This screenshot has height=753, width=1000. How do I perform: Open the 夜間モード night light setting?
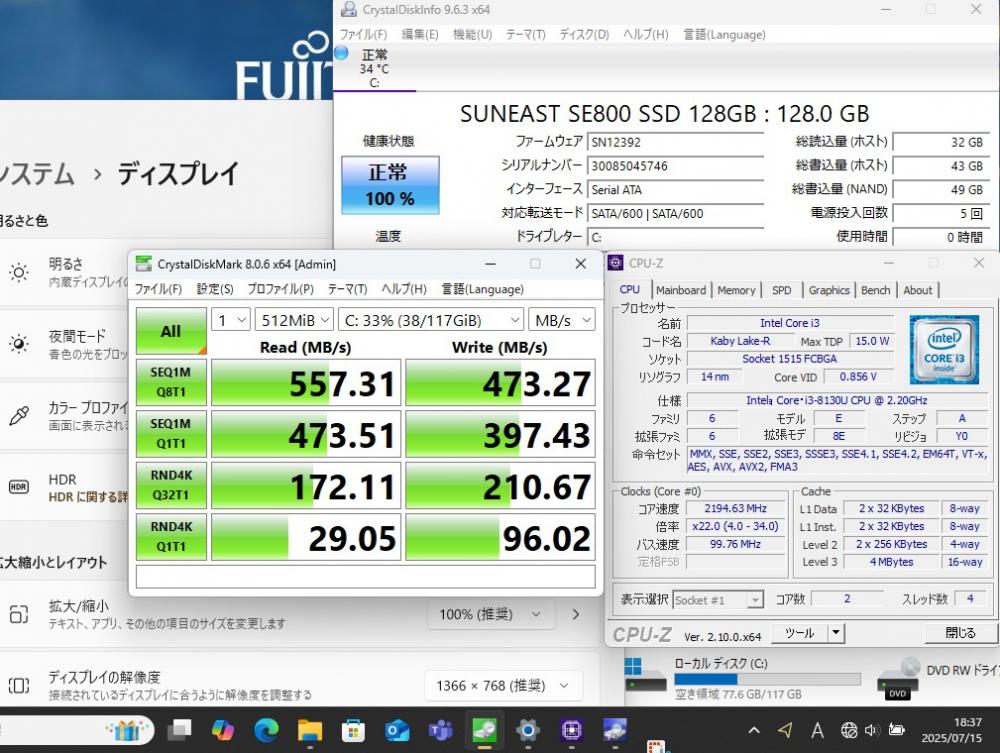[64, 344]
